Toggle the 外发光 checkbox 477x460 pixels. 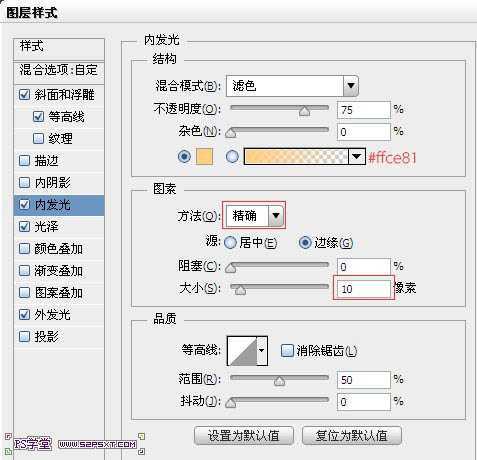pos(24,314)
